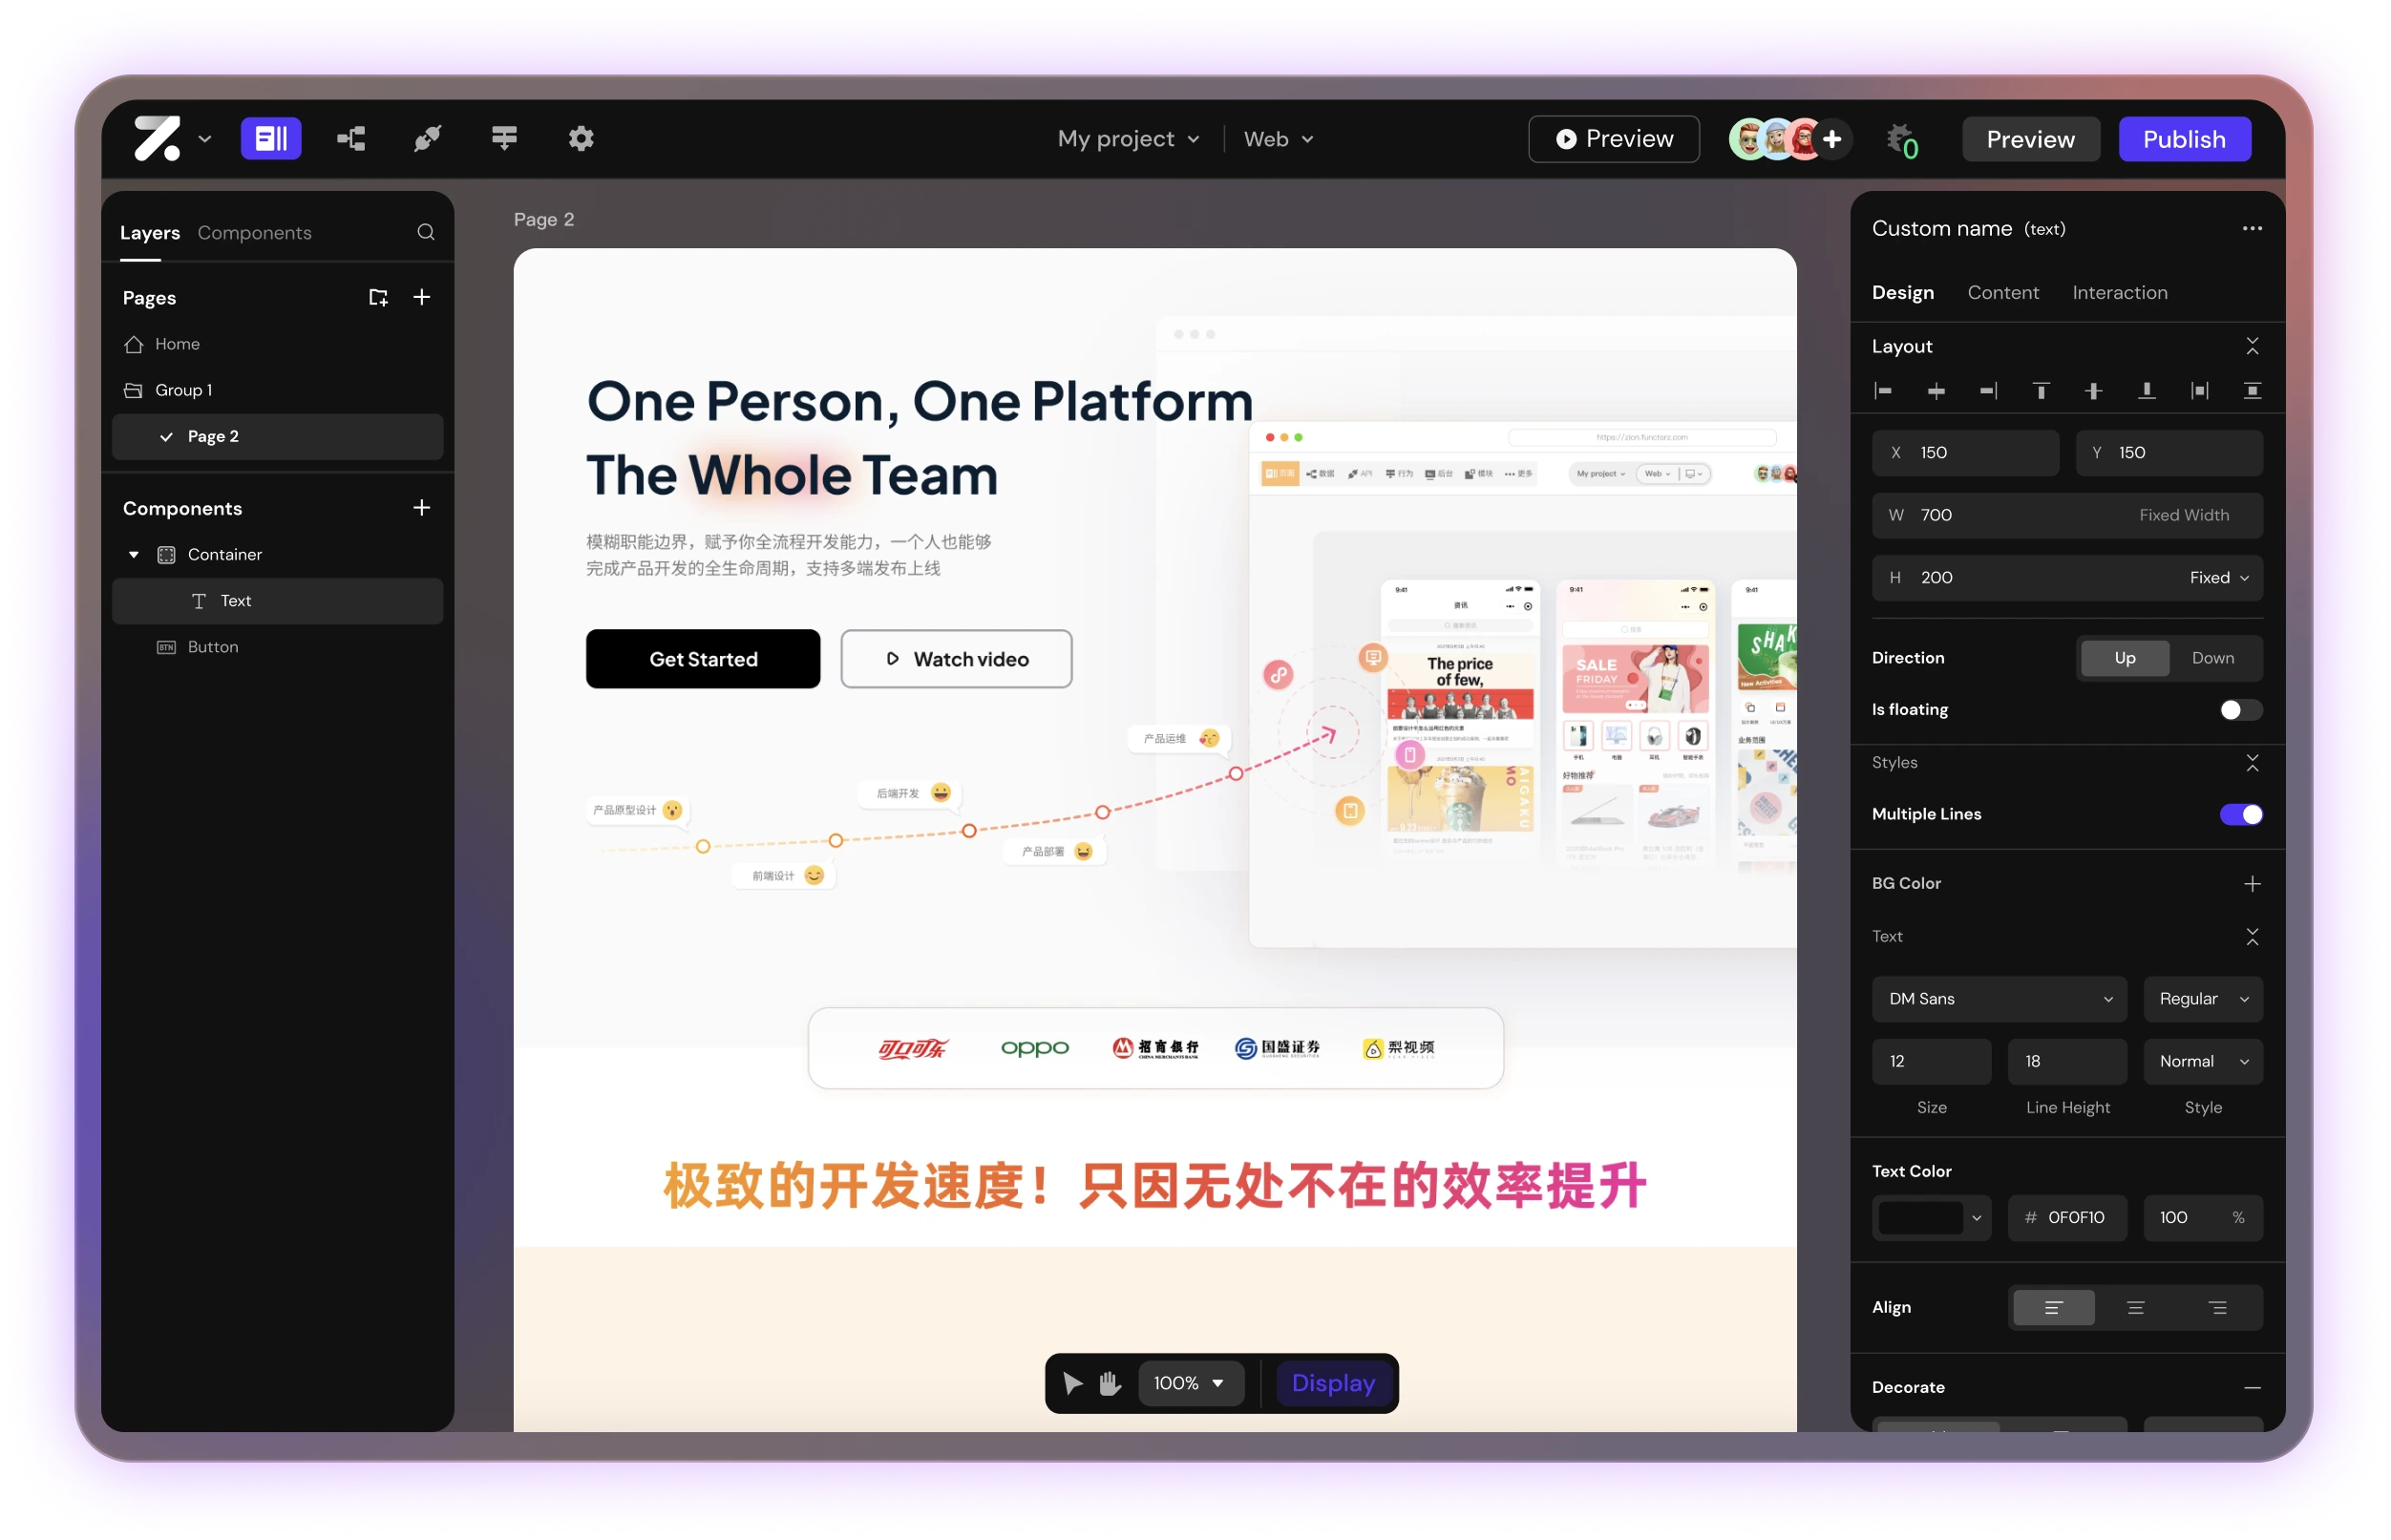The width and height of the screenshot is (2391, 1540).
Task: Switch to the Interaction tab
Action: (2119, 292)
